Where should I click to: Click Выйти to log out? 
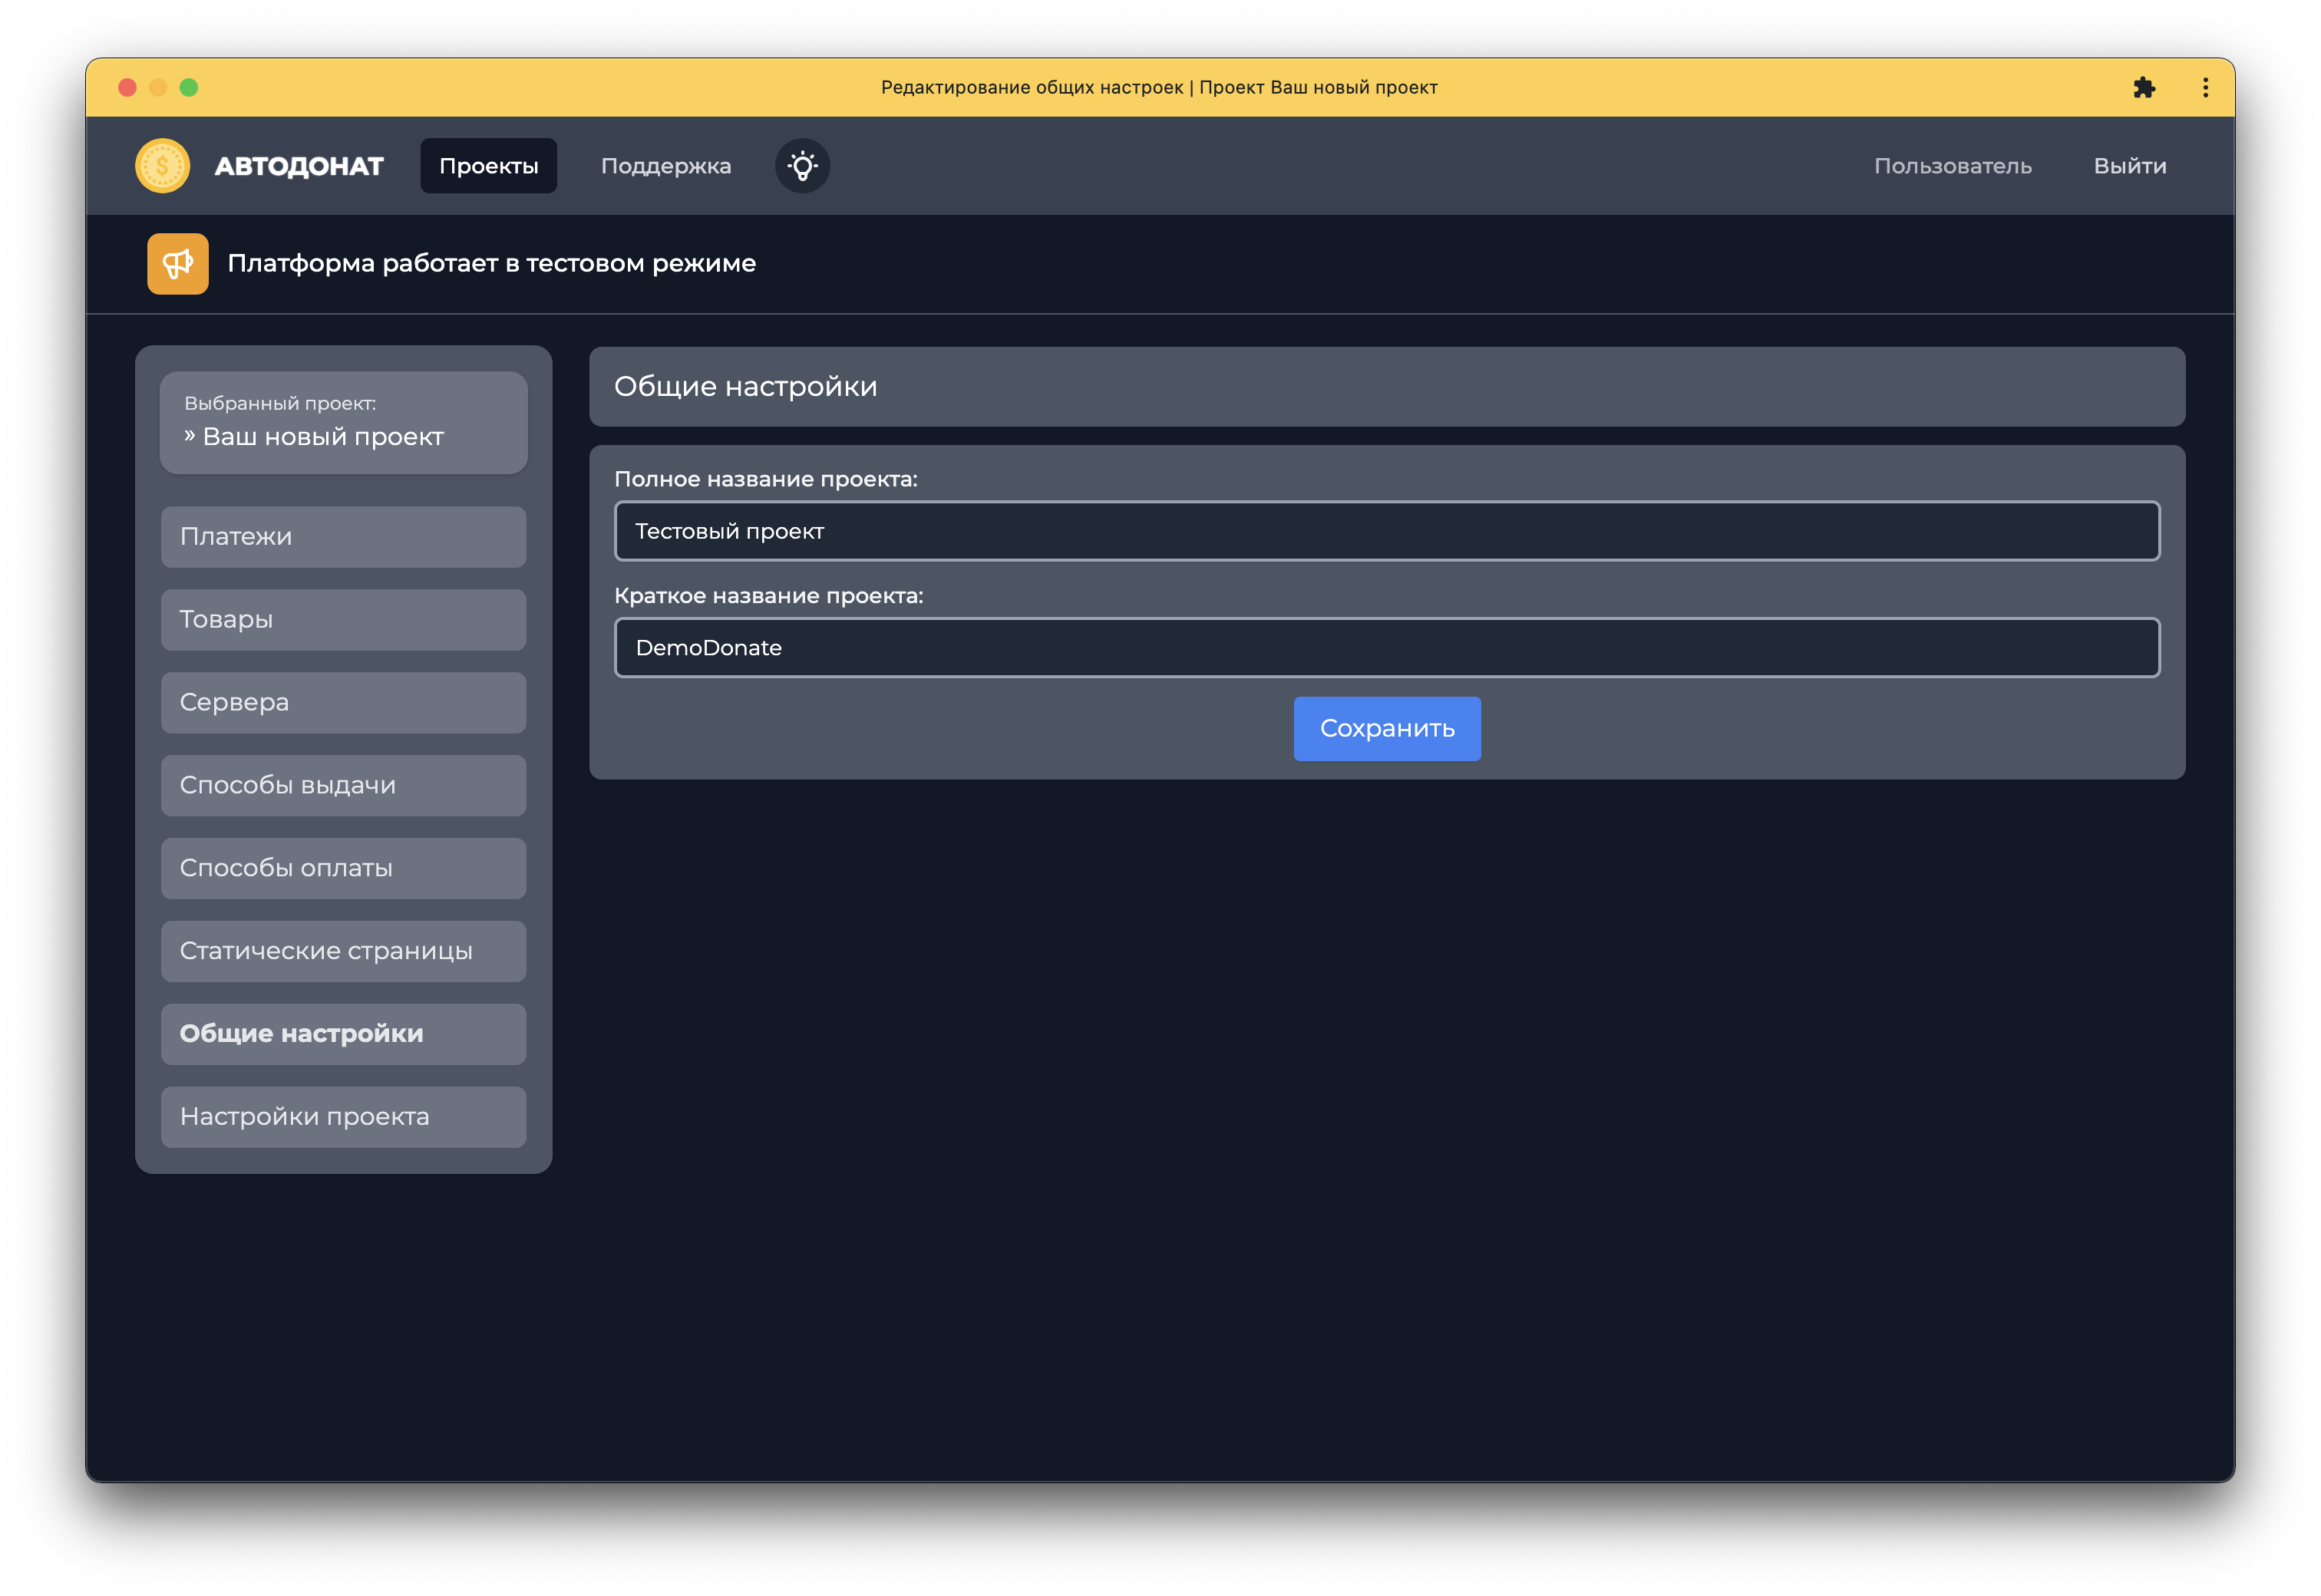point(2129,166)
